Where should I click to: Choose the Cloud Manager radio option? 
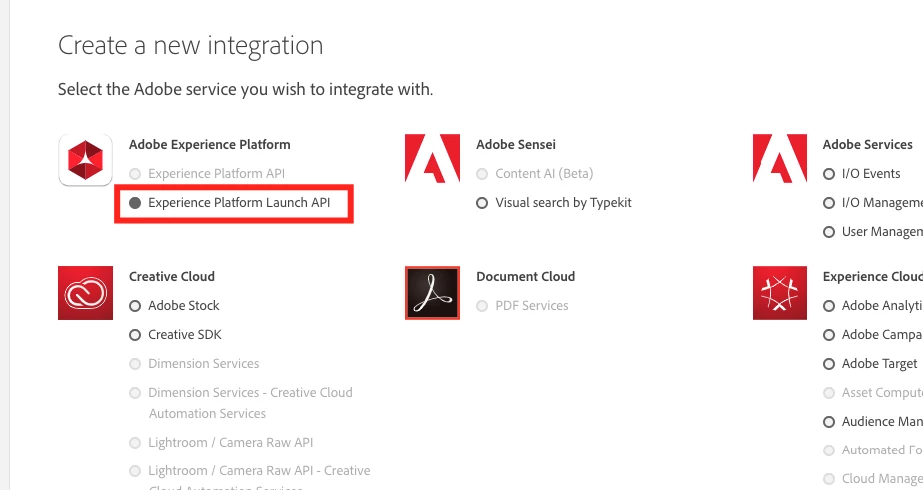829,479
